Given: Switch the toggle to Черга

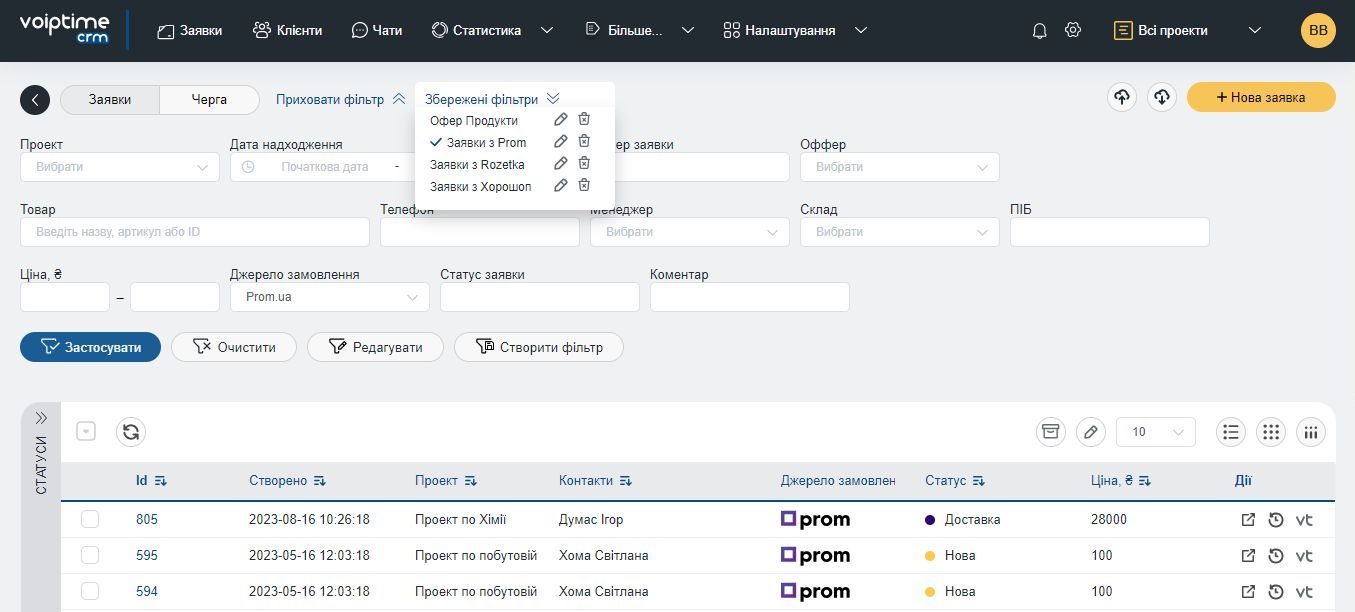Looking at the screenshot, I should pyautogui.click(x=209, y=99).
